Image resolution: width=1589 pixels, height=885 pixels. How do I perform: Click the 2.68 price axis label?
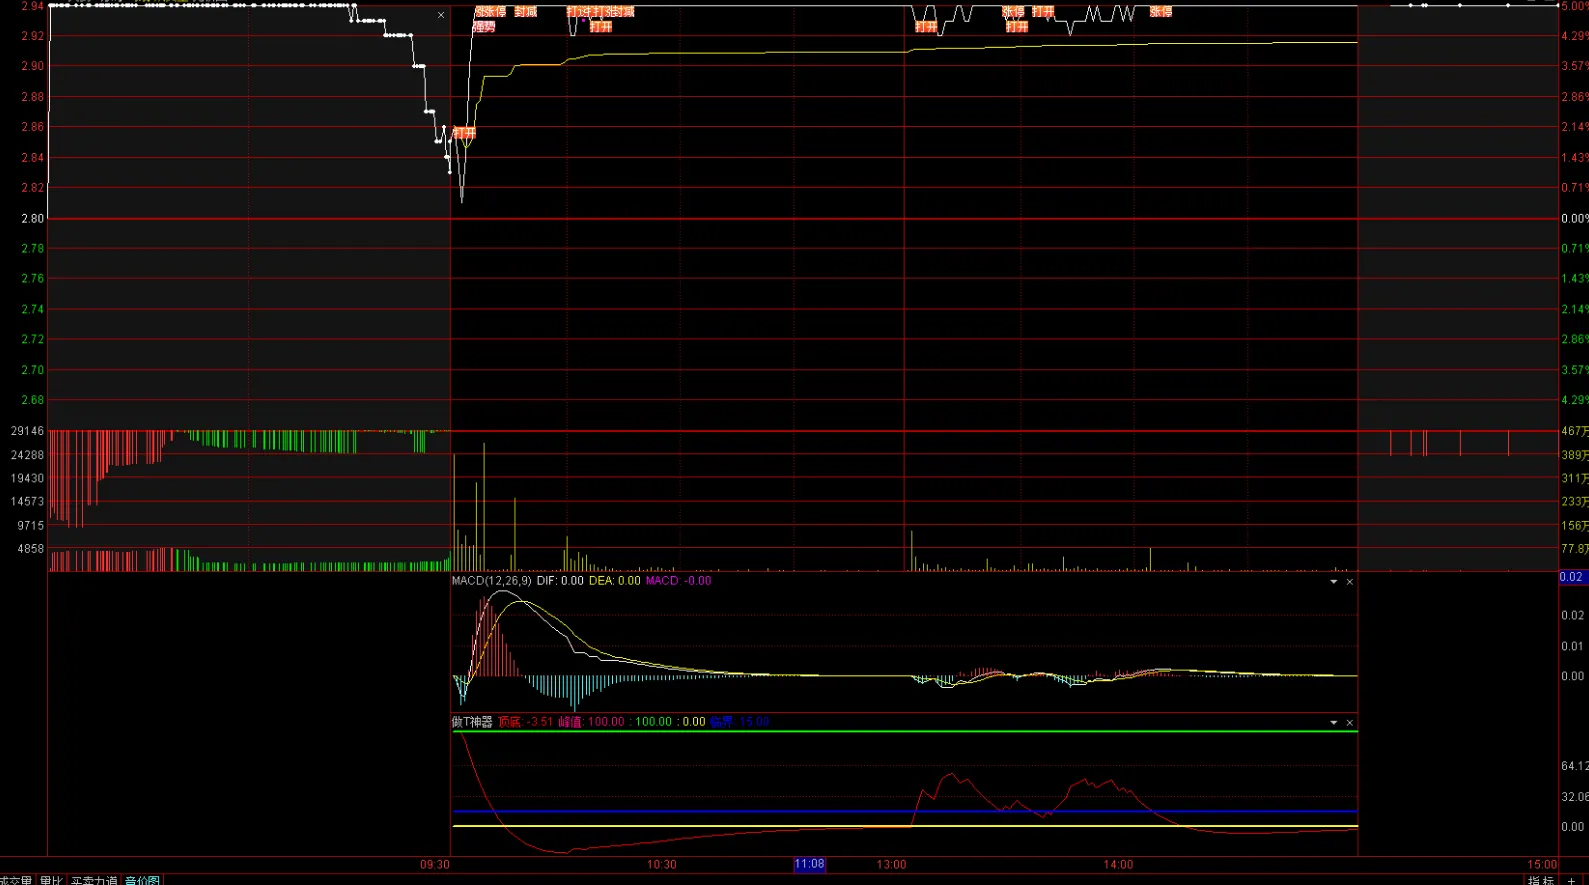click(33, 400)
